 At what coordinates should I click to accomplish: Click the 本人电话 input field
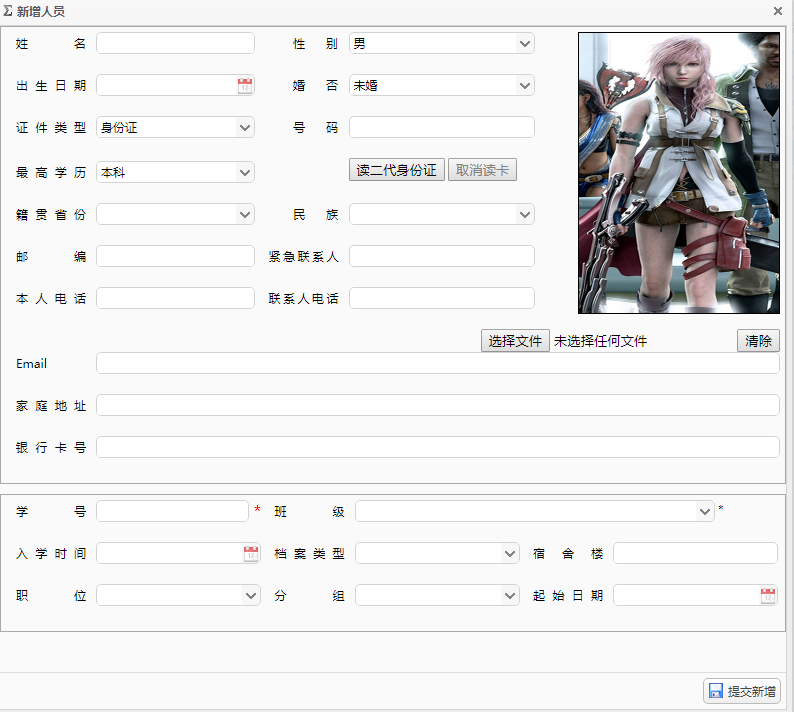175,299
